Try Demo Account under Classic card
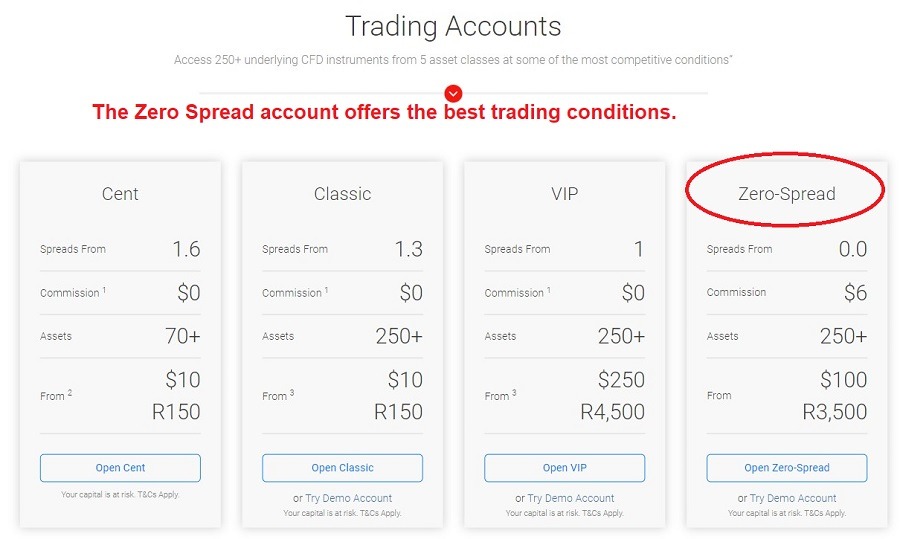This screenshot has height=539, width=900. click(x=349, y=498)
